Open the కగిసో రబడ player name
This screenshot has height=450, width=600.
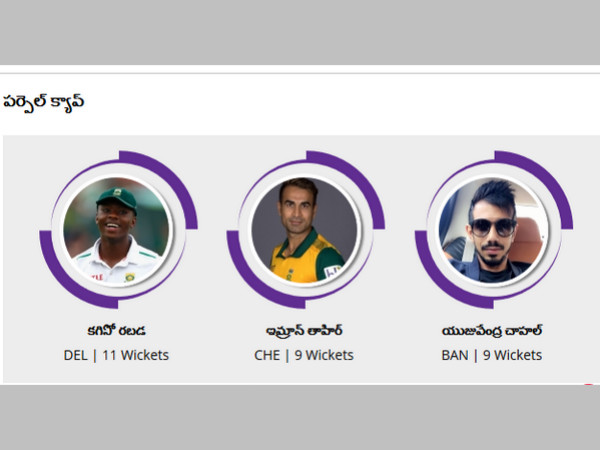coord(116,330)
